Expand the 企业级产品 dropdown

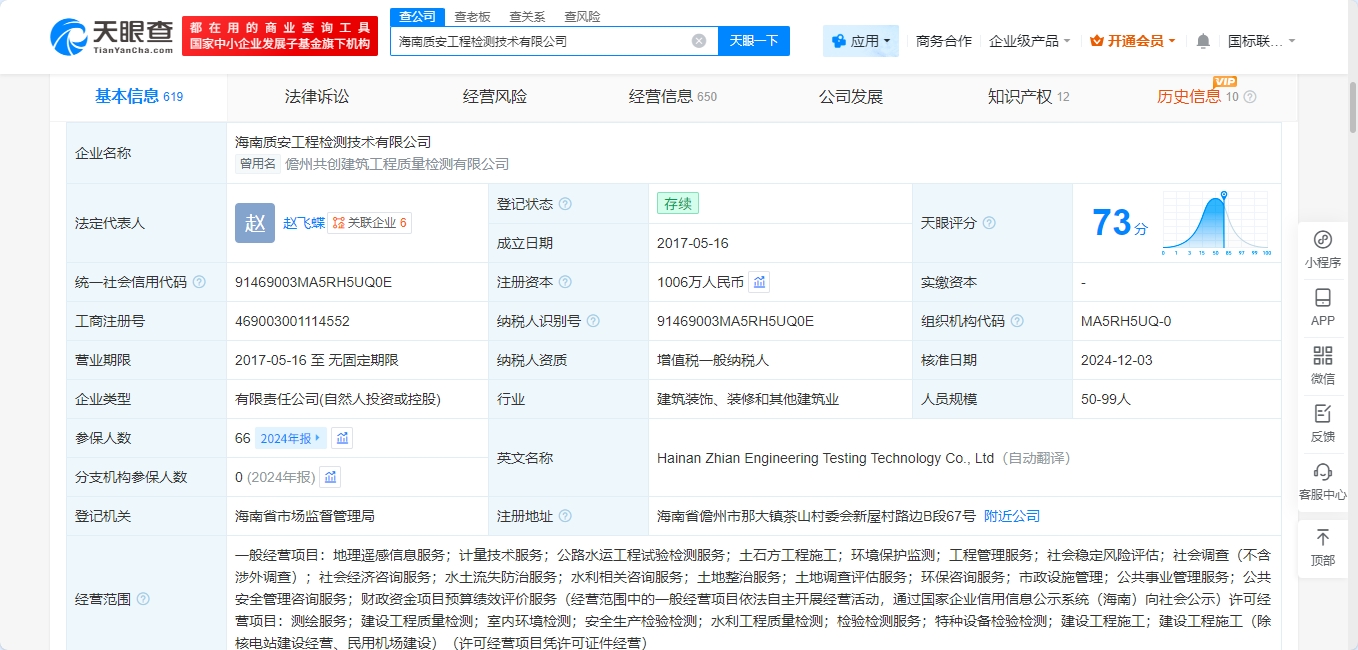point(1029,41)
